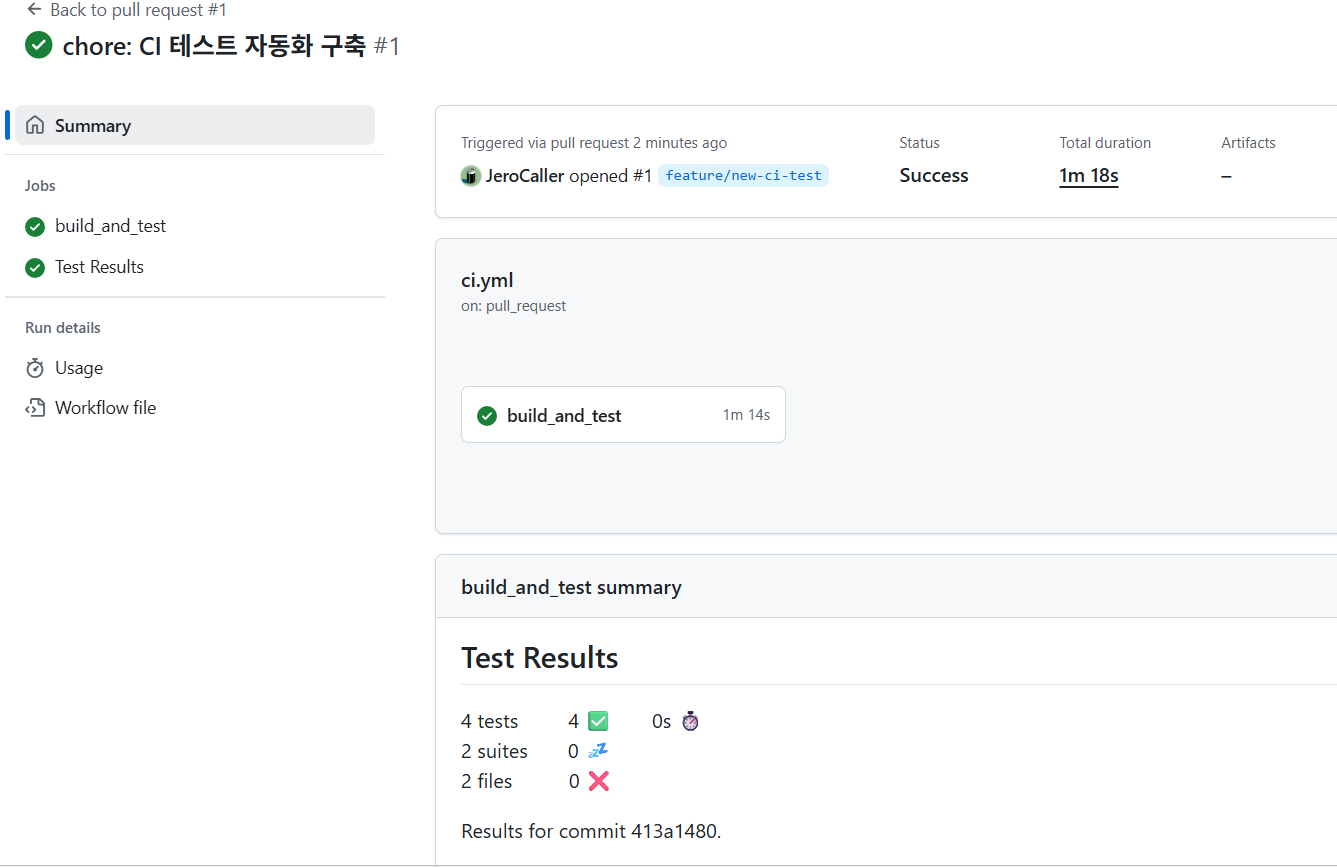Click the zzz skipped tests icon
This screenshot has width=1337, height=867.
point(598,751)
